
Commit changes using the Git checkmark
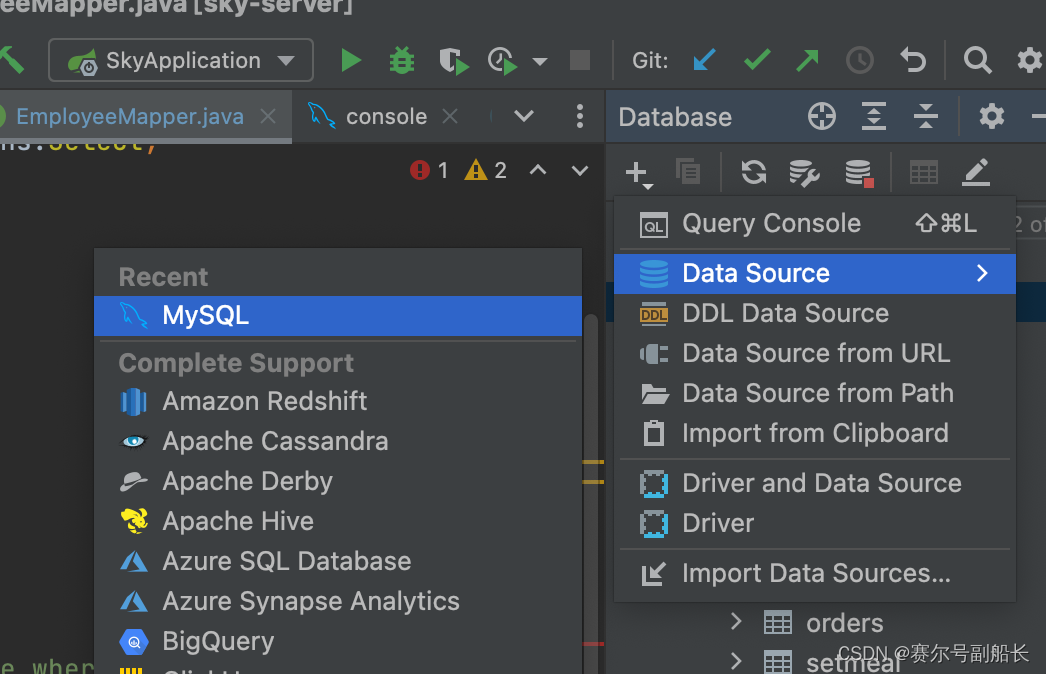(757, 60)
